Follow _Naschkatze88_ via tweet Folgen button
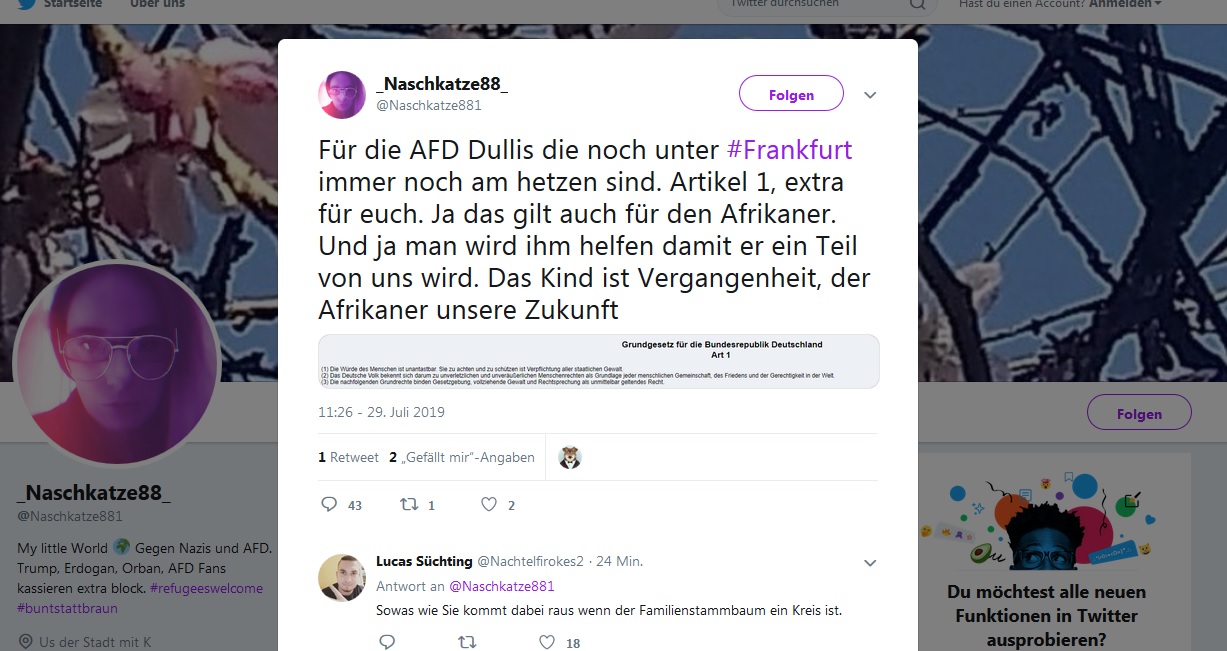1227x651 pixels. pos(791,94)
